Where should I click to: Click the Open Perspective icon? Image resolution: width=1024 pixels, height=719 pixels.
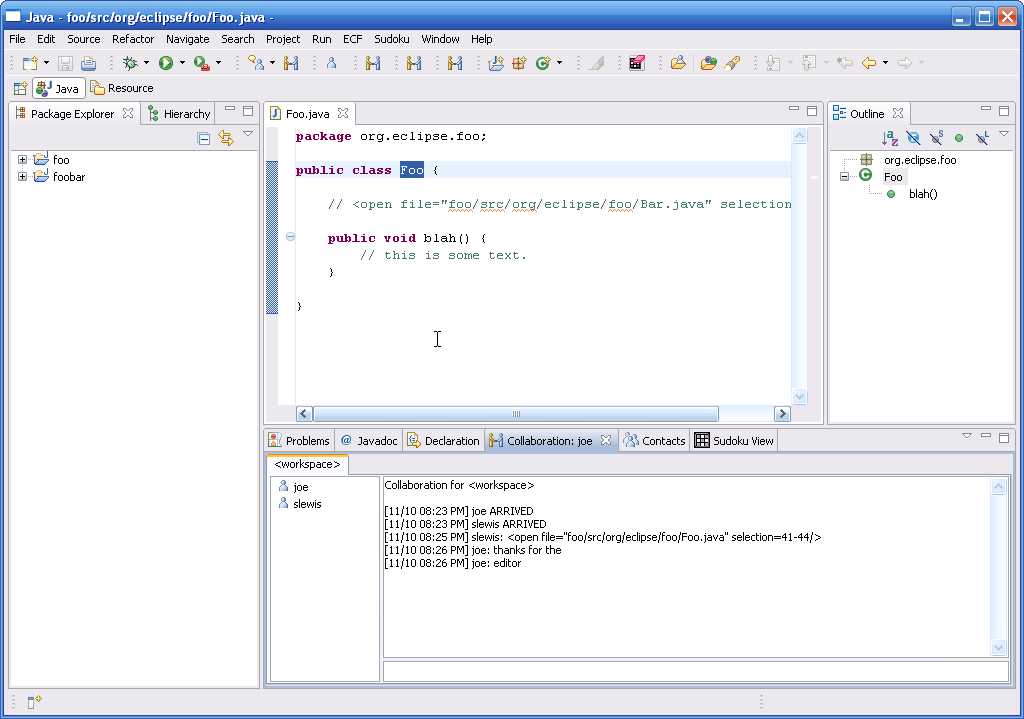[20, 88]
